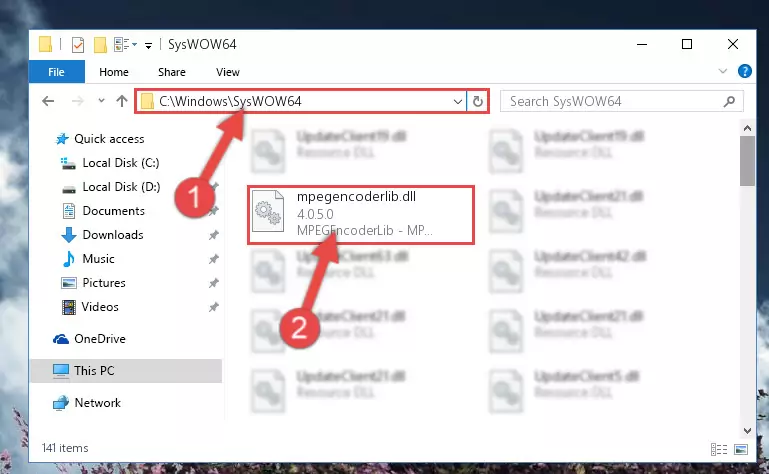
Task: Go up one folder level
Action: [x=122, y=101]
